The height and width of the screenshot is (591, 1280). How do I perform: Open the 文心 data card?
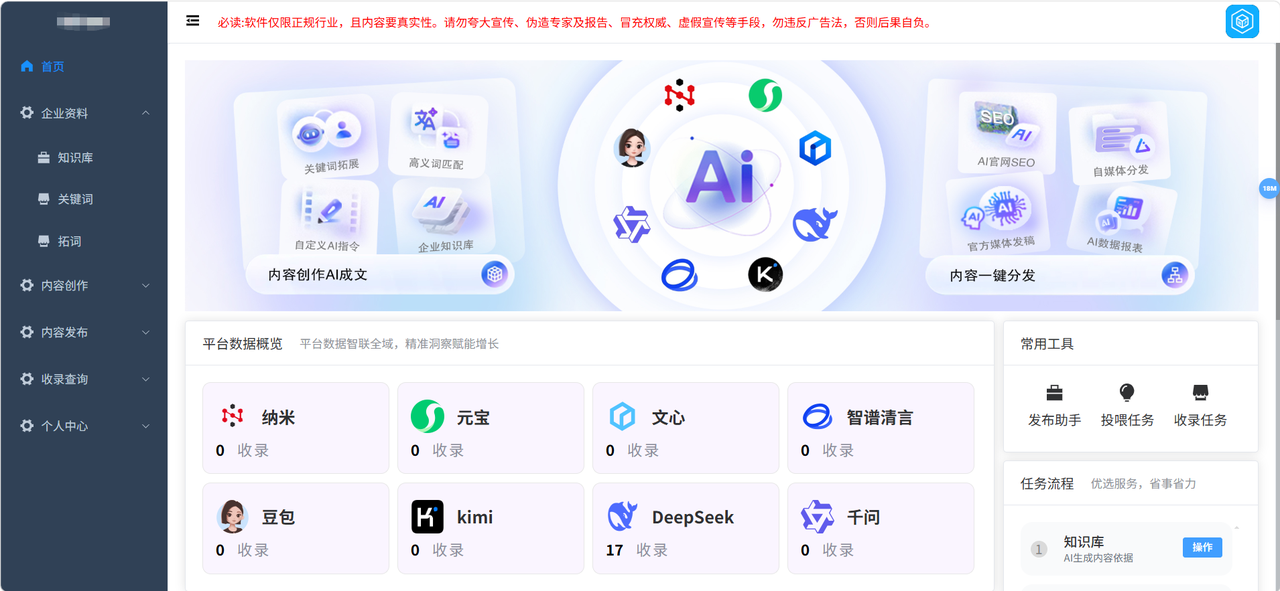click(685, 428)
